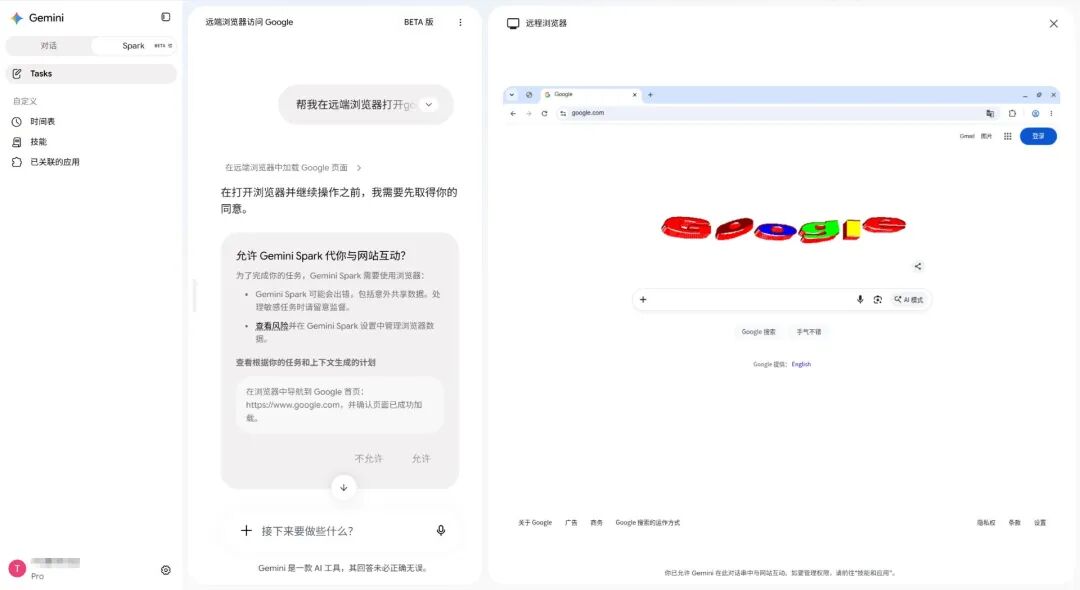
Task: Open the browser profile icon
Action: point(1035,114)
